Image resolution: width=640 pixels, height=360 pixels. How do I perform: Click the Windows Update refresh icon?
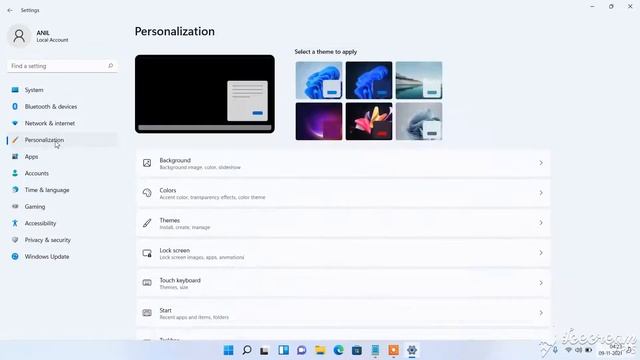15,257
